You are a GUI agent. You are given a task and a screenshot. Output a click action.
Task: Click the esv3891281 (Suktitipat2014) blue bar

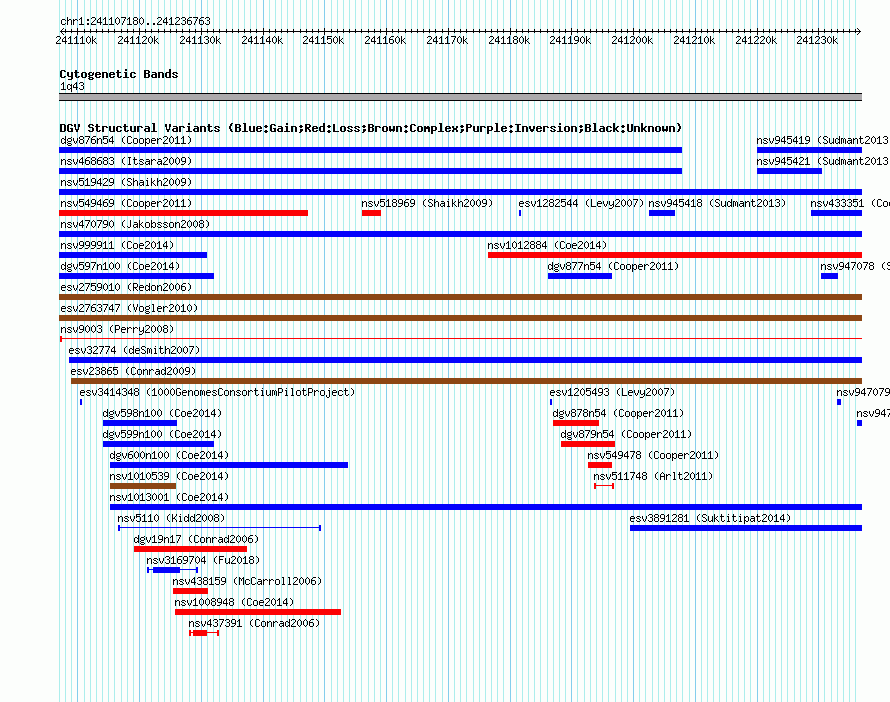tap(746, 528)
